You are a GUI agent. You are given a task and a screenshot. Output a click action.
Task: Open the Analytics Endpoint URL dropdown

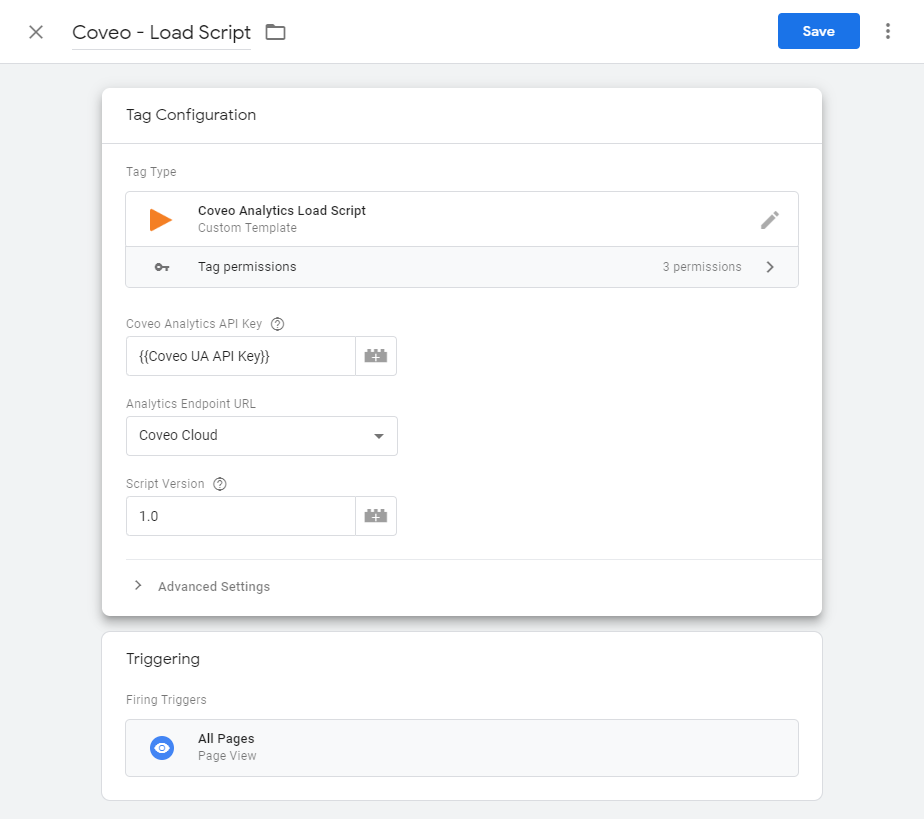(262, 436)
